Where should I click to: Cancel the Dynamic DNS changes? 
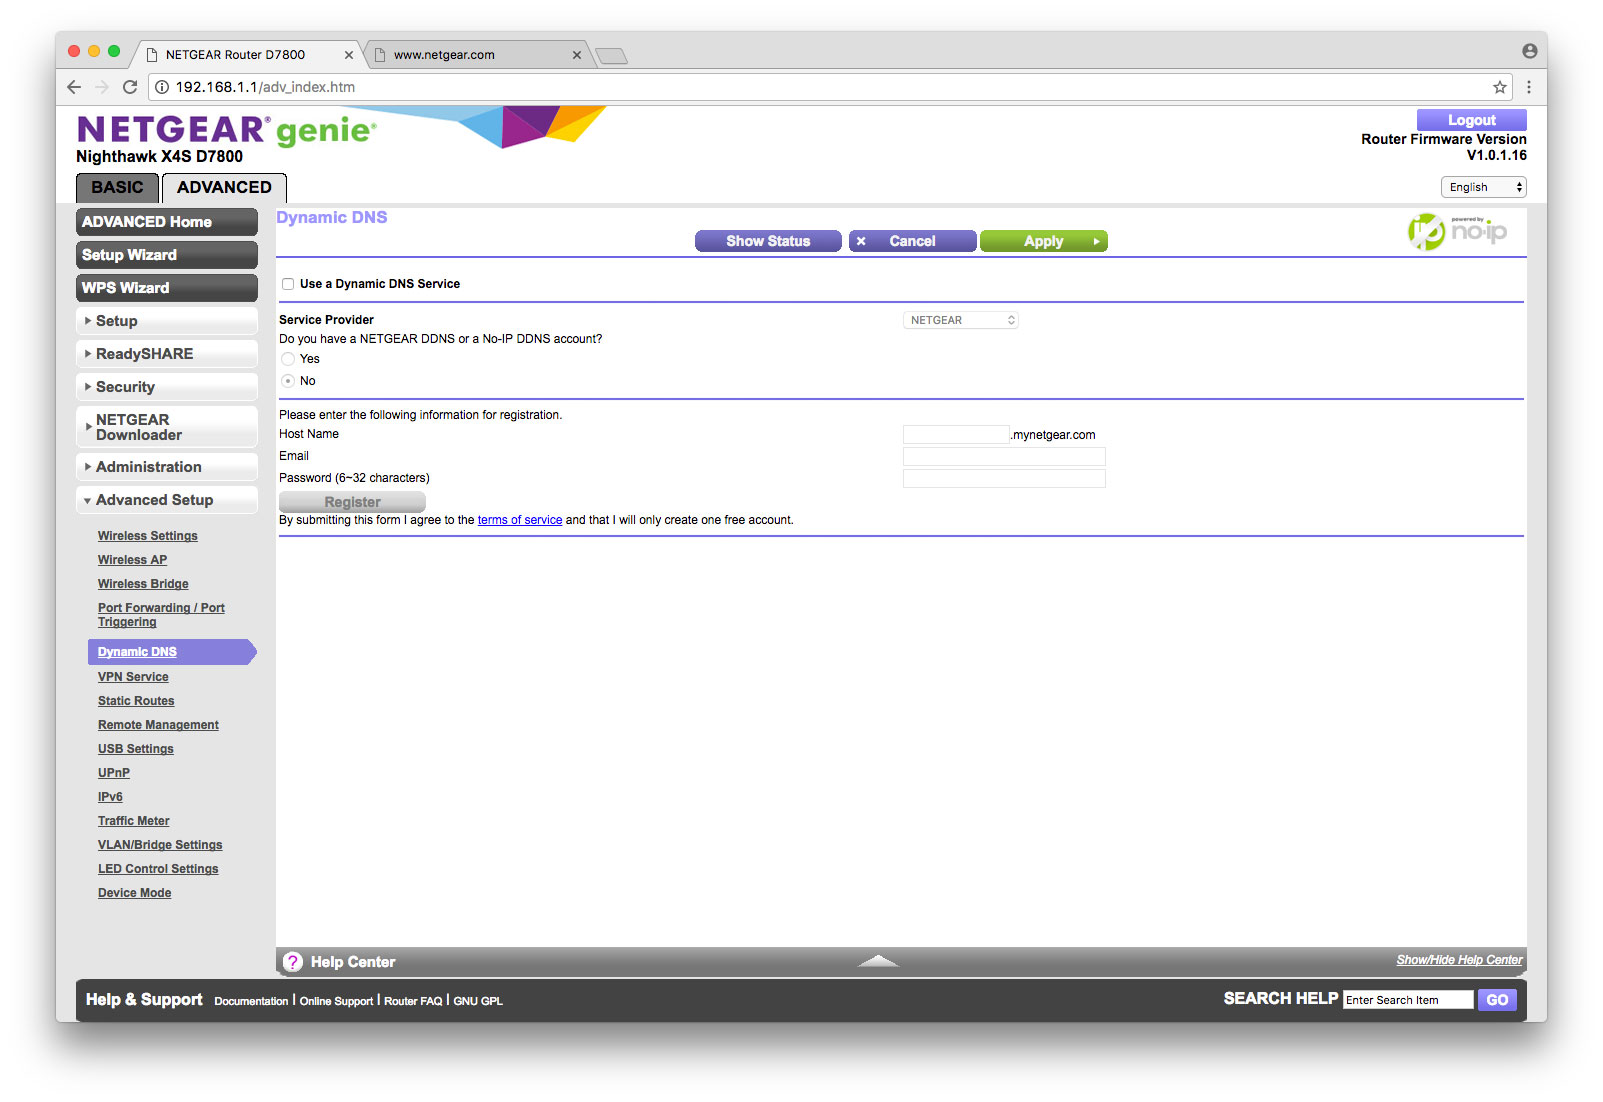(x=912, y=241)
